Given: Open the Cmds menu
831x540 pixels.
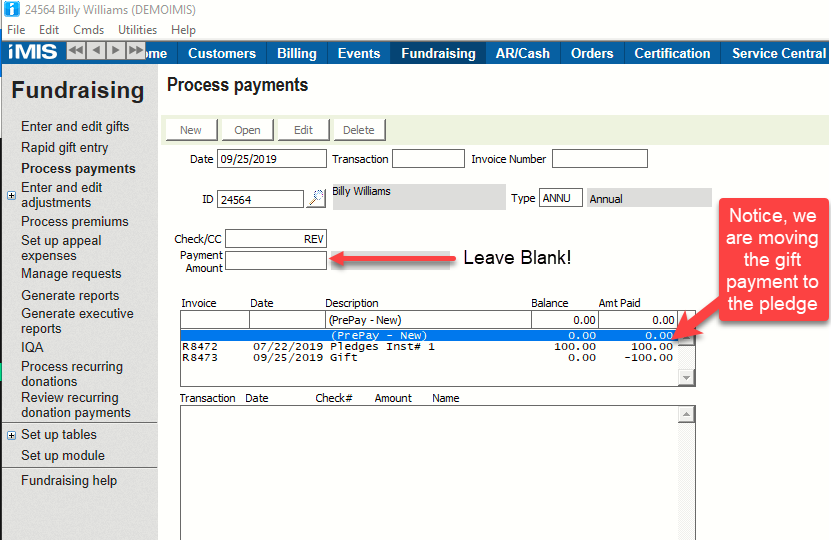Looking at the screenshot, I should click(x=88, y=30).
